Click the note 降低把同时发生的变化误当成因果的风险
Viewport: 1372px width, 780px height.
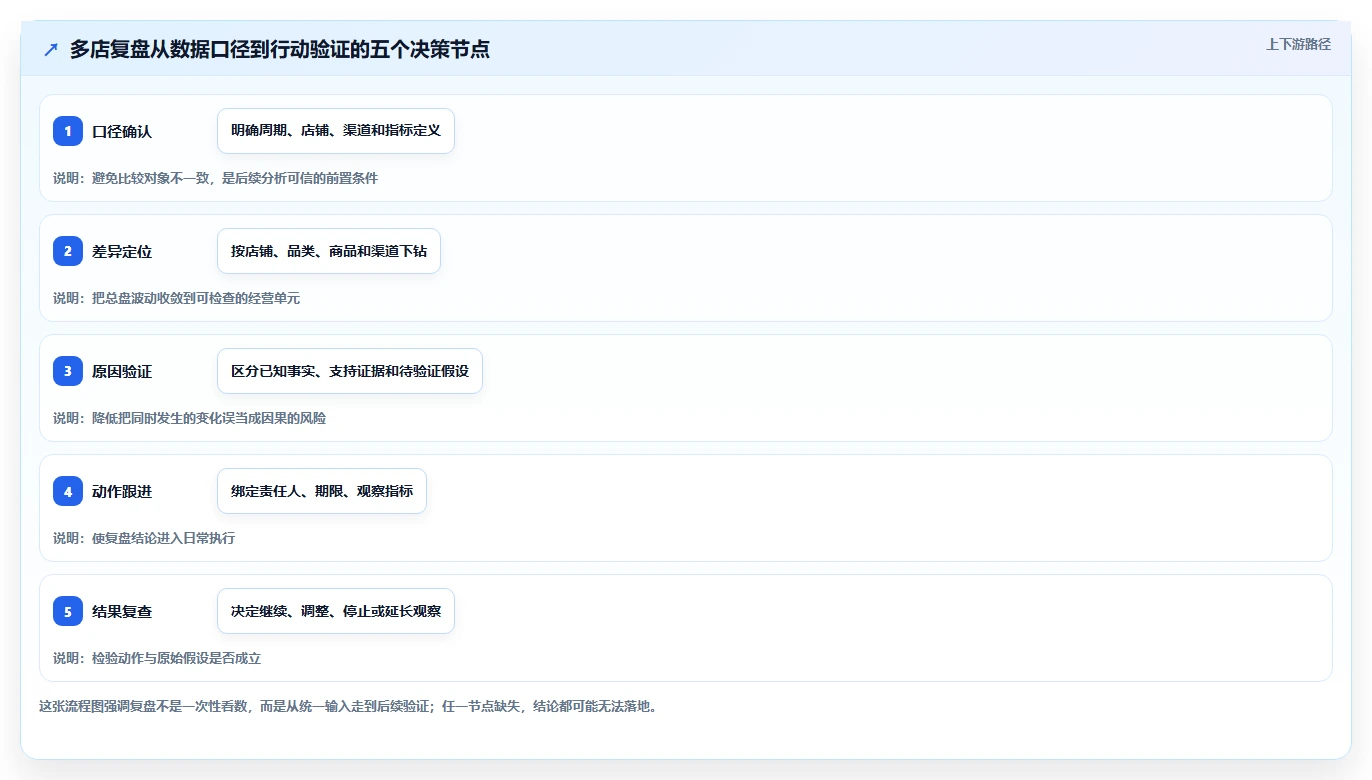point(189,418)
